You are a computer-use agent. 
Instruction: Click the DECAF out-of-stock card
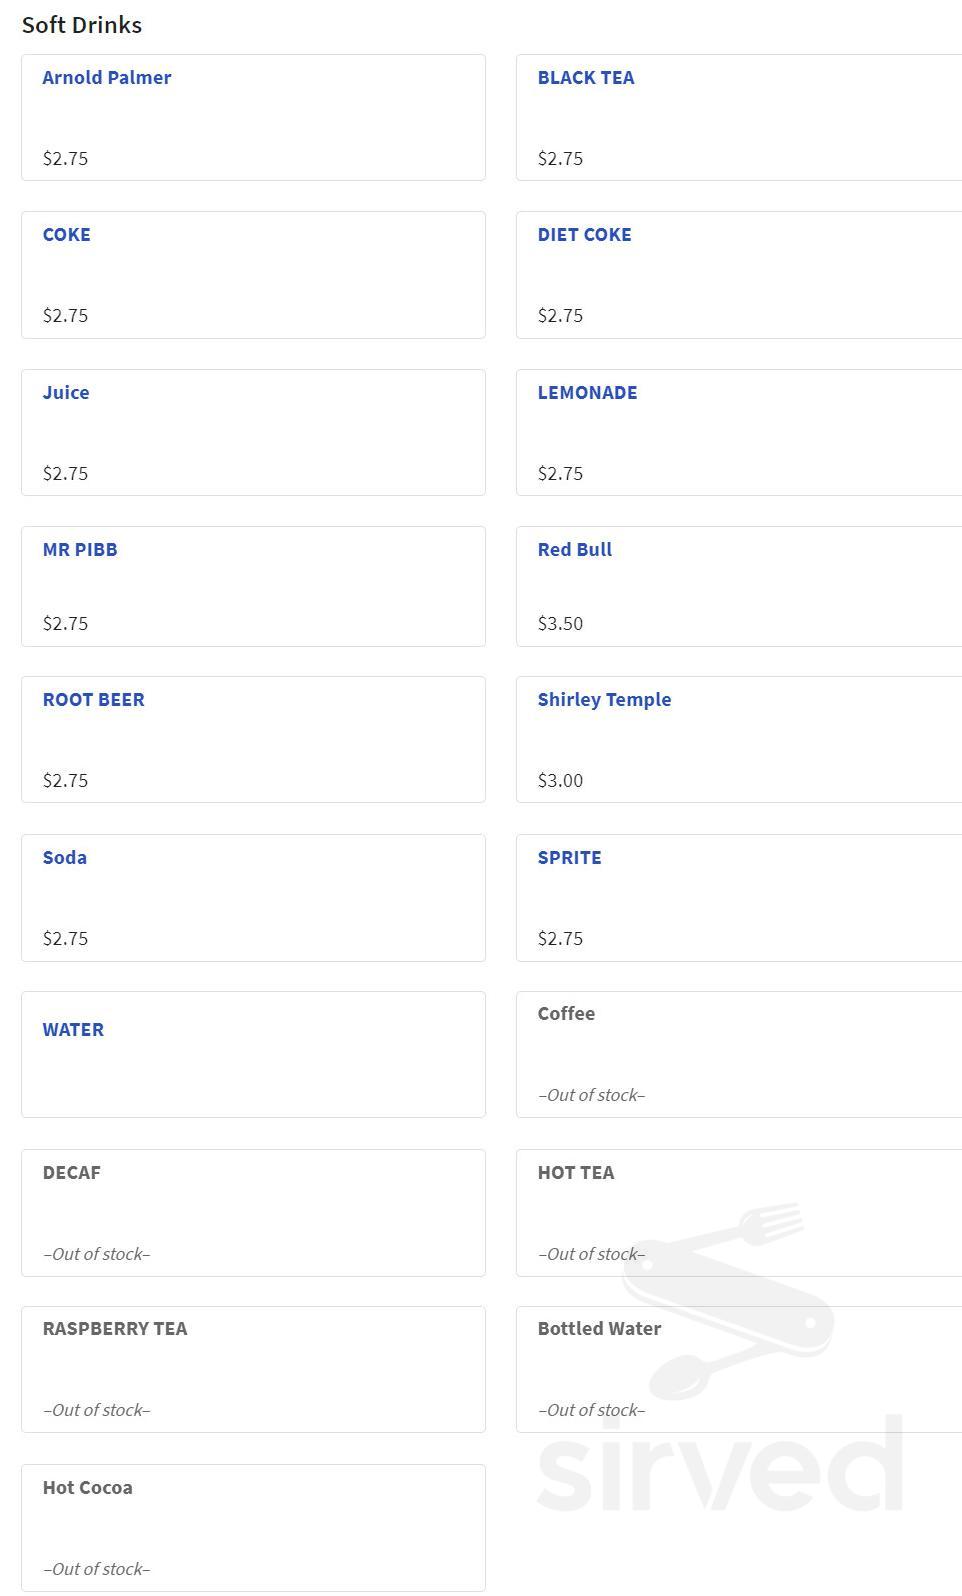tap(253, 1212)
